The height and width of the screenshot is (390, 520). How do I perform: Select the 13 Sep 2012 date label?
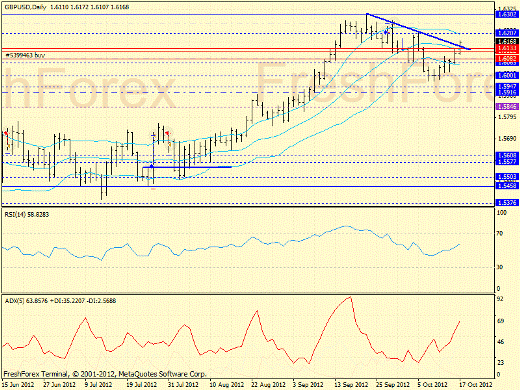click(351, 384)
